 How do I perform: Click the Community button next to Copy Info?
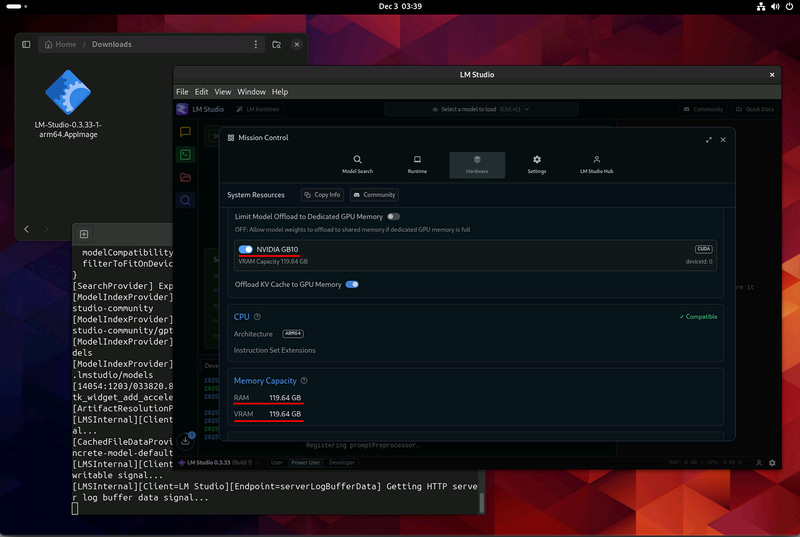(x=374, y=195)
